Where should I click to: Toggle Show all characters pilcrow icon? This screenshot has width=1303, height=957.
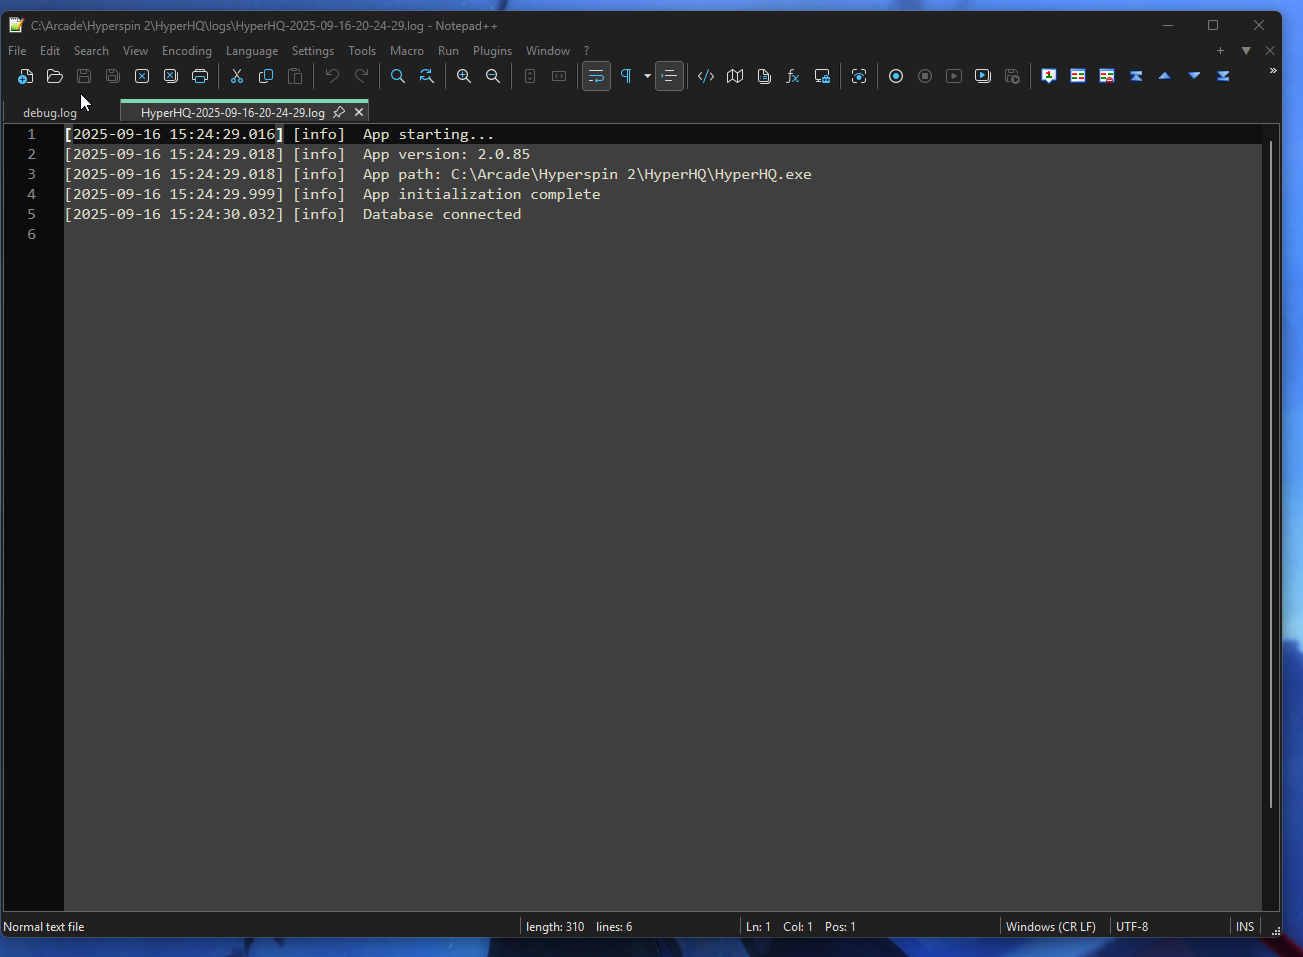coord(626,76)
